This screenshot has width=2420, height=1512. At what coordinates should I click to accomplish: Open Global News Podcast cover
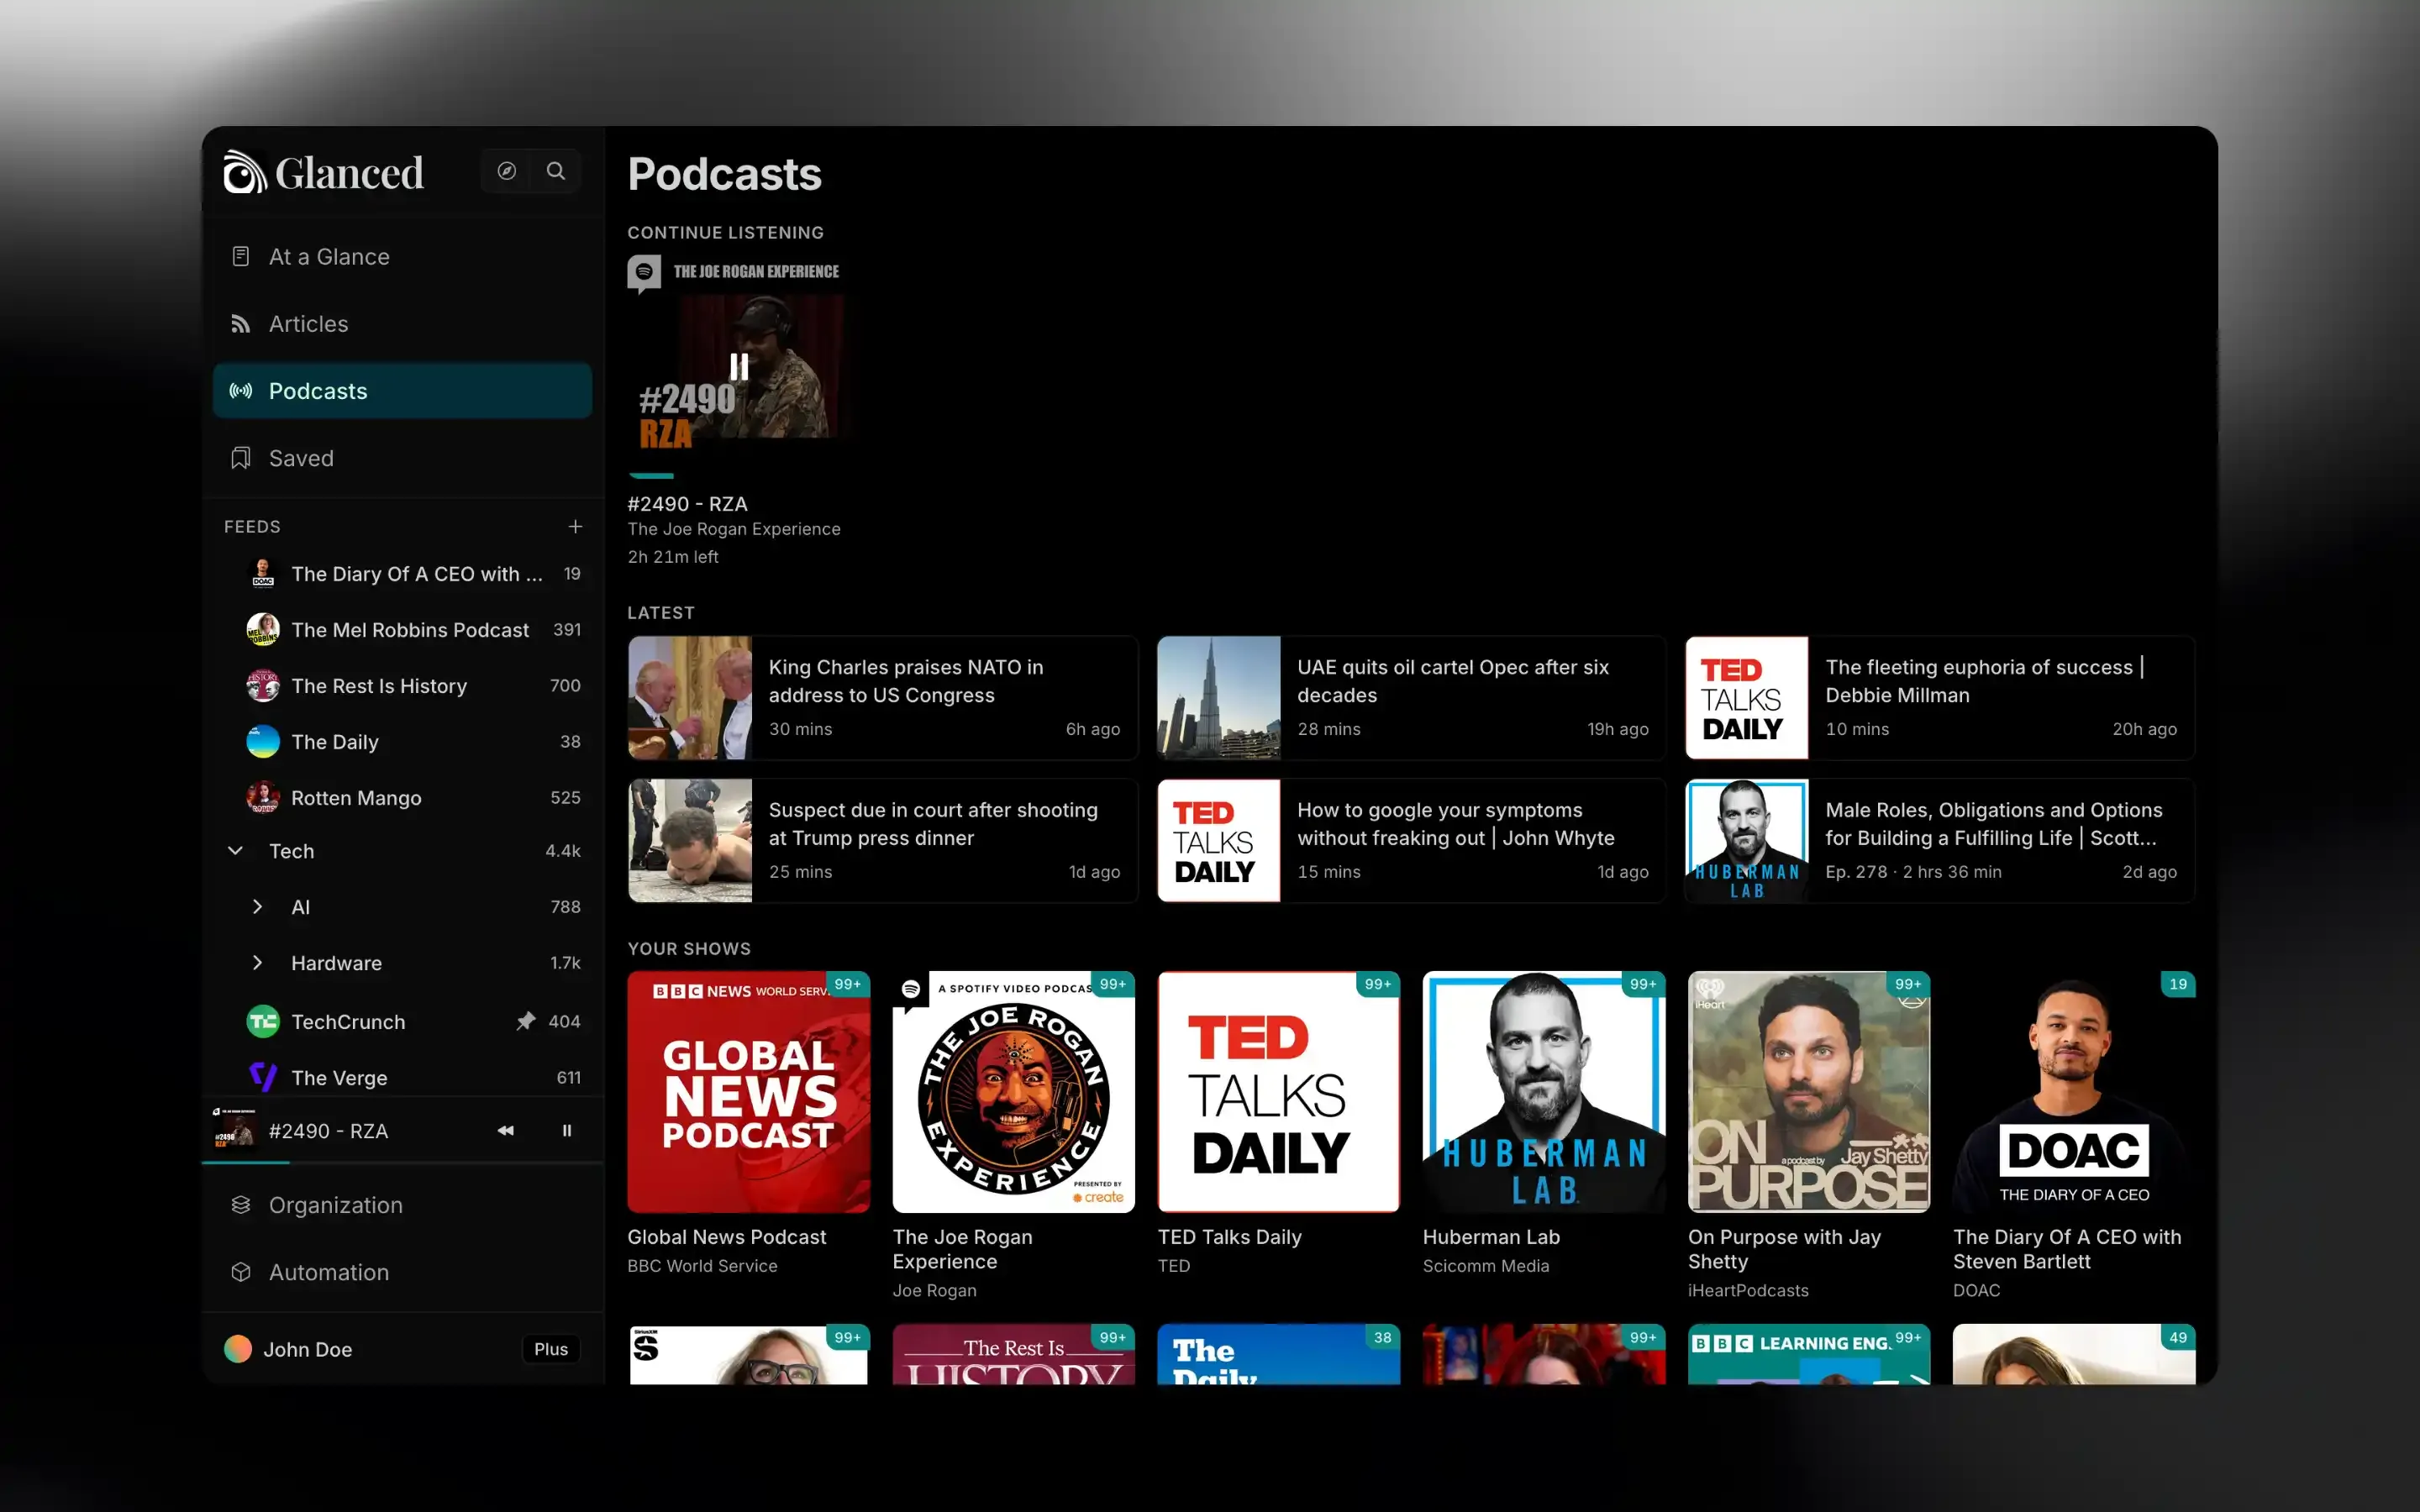click(749, 1092)
